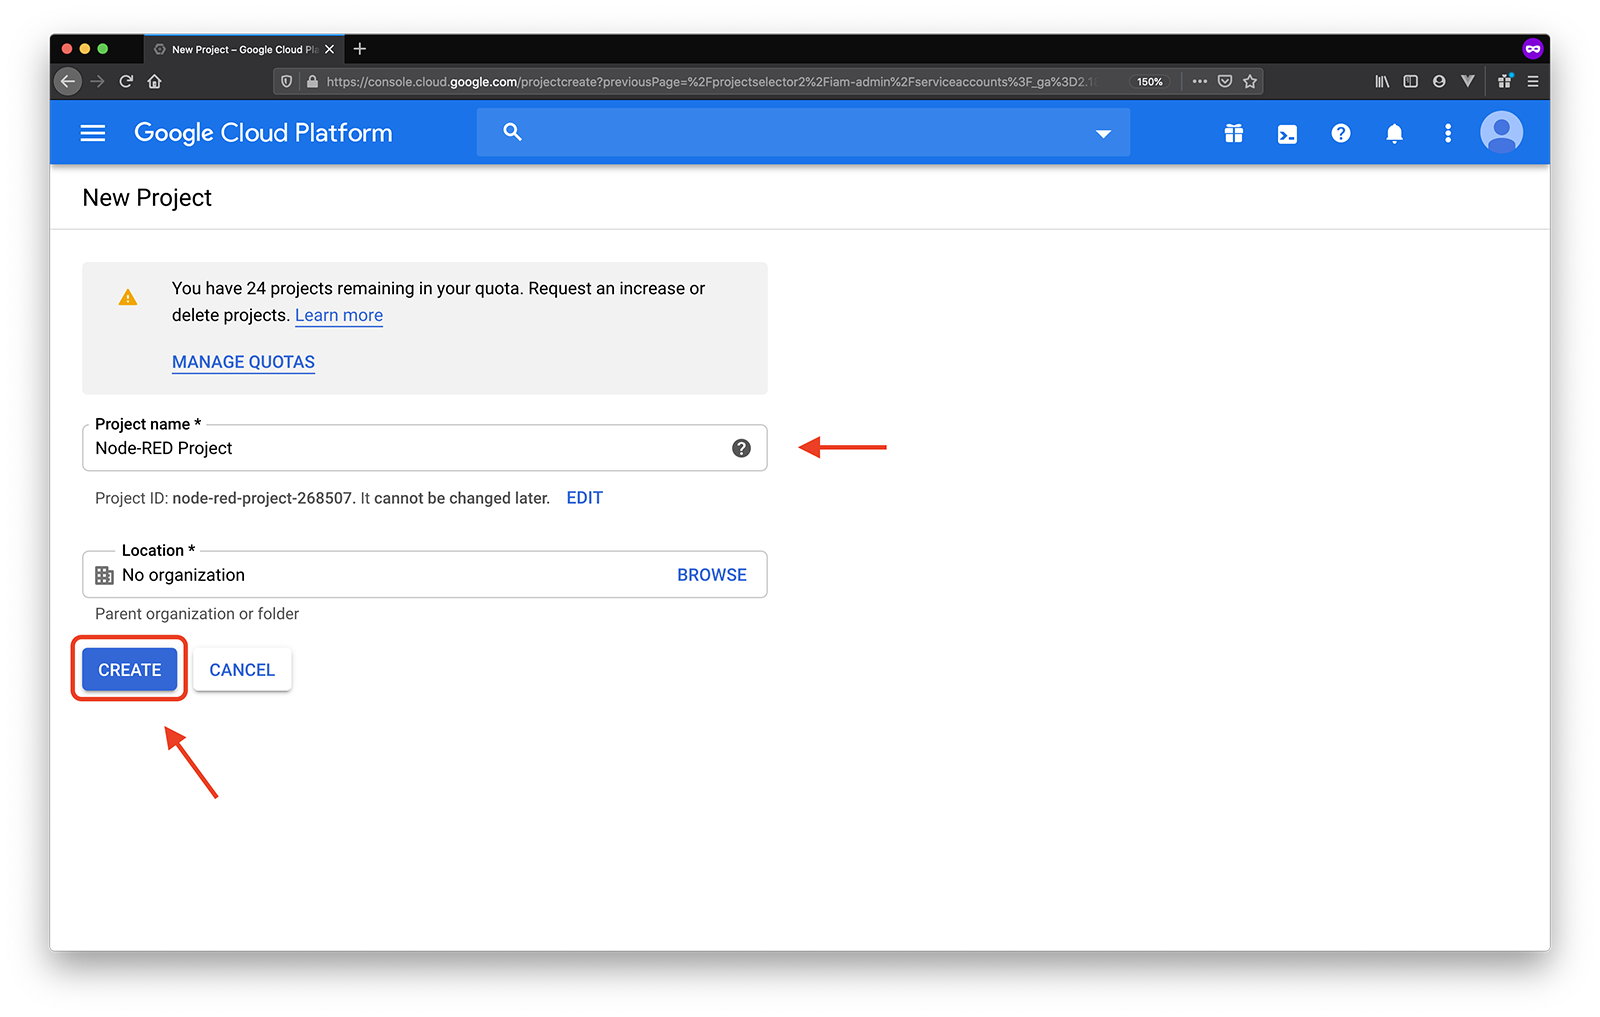Select the New Project – Google Cloud tab
1600x1017 pixels.
[x=243, y=49]
